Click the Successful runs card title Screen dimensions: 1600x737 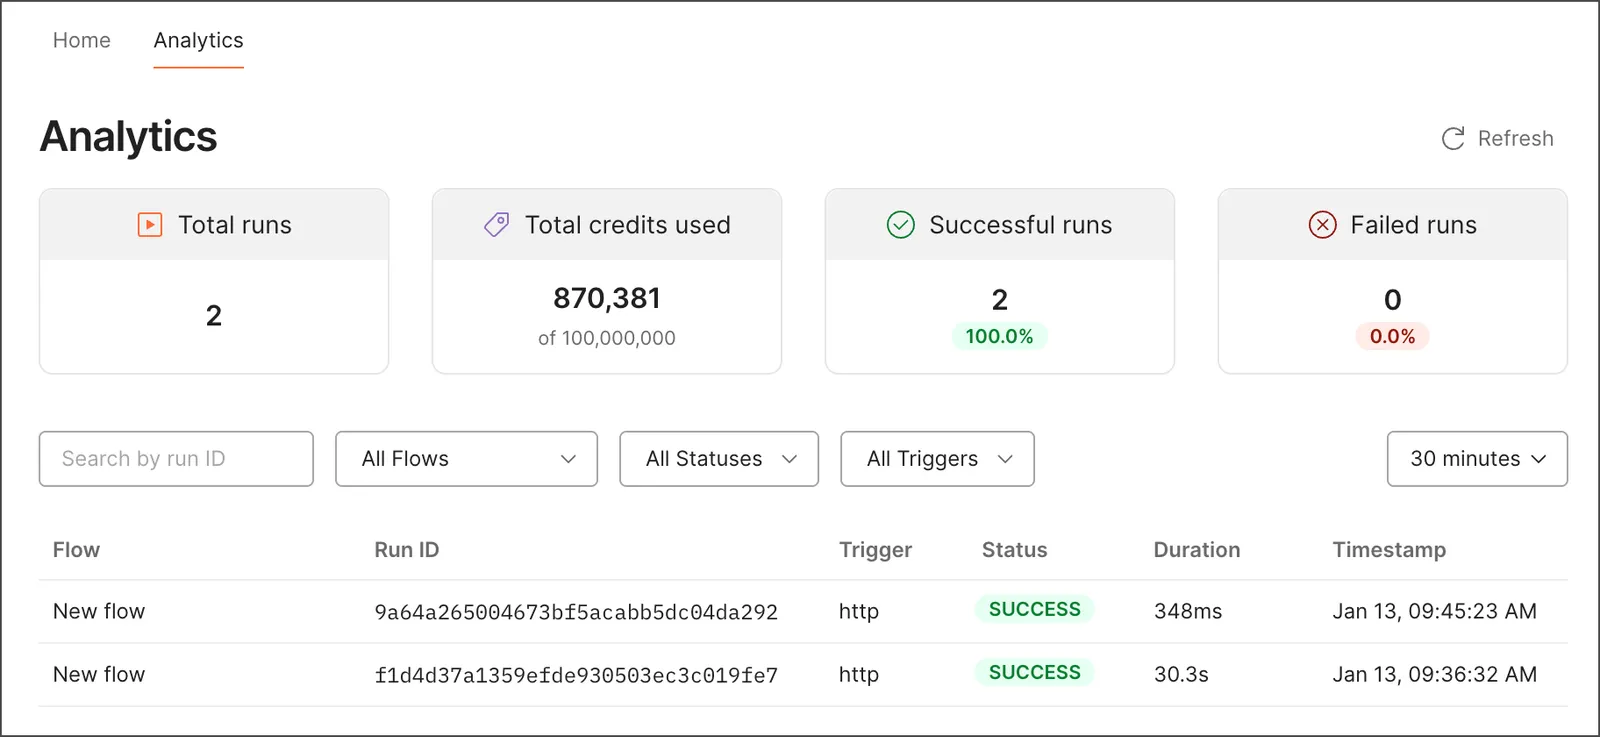point(1021,225)
